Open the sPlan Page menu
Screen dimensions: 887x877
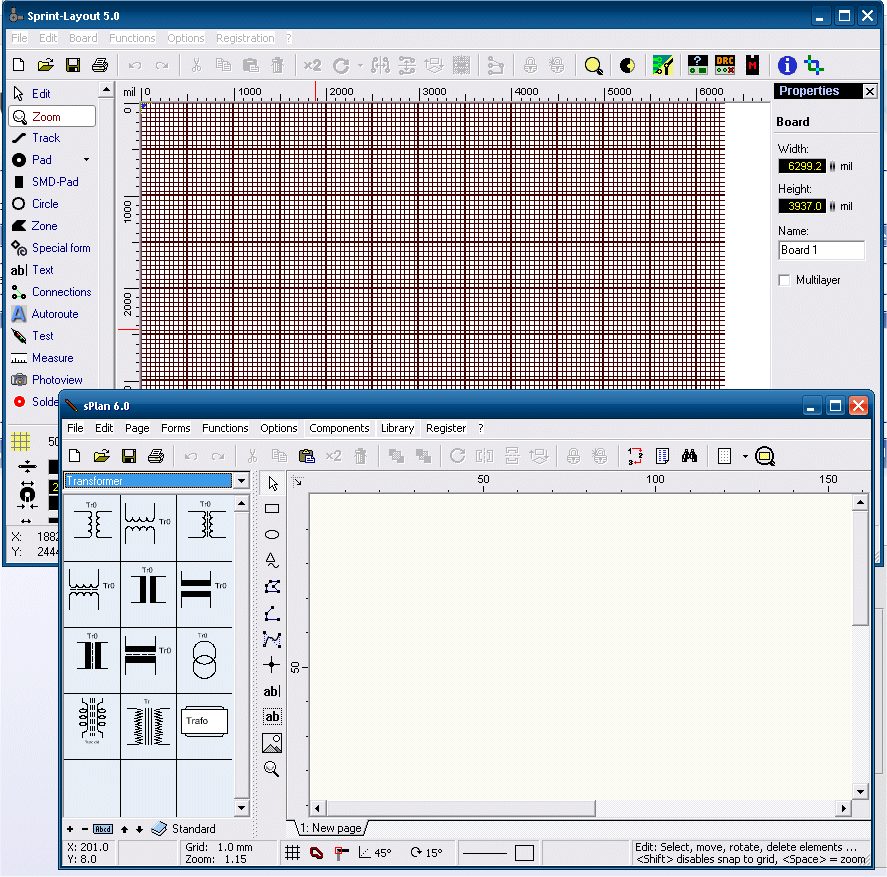coord(137,428)
